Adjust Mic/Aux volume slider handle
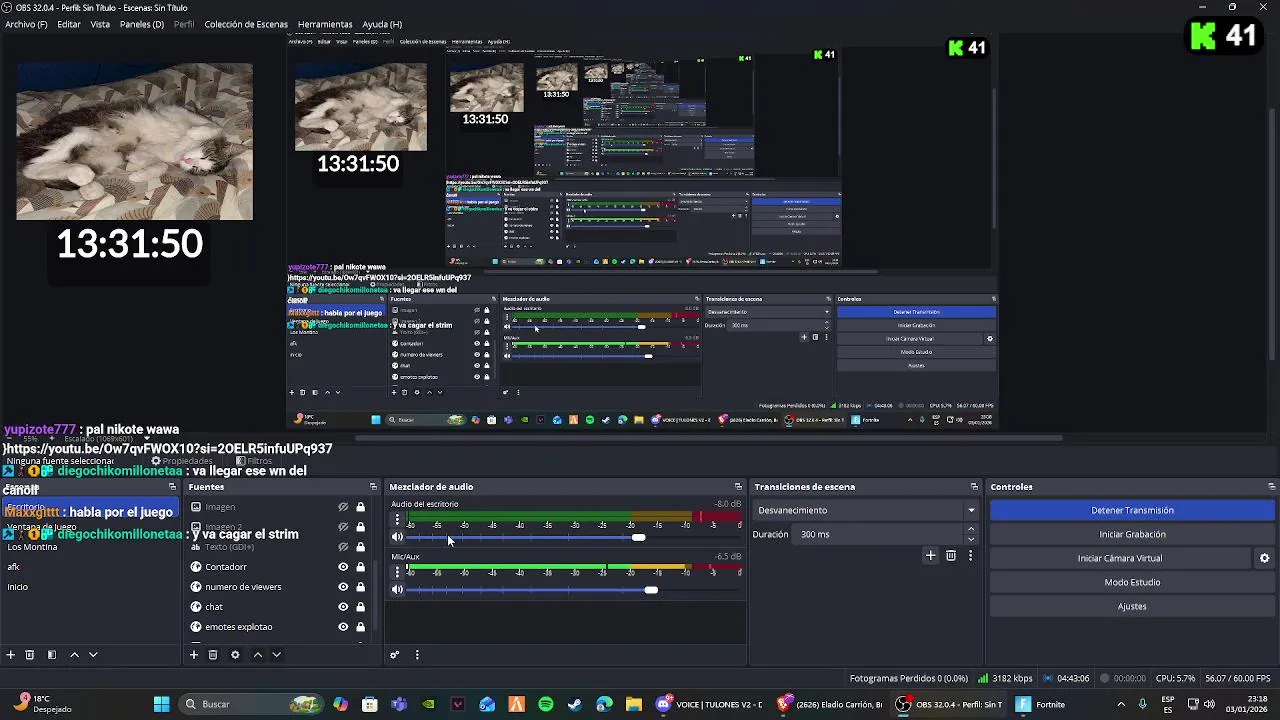The image size is (1280, 720). pos(651,590)
